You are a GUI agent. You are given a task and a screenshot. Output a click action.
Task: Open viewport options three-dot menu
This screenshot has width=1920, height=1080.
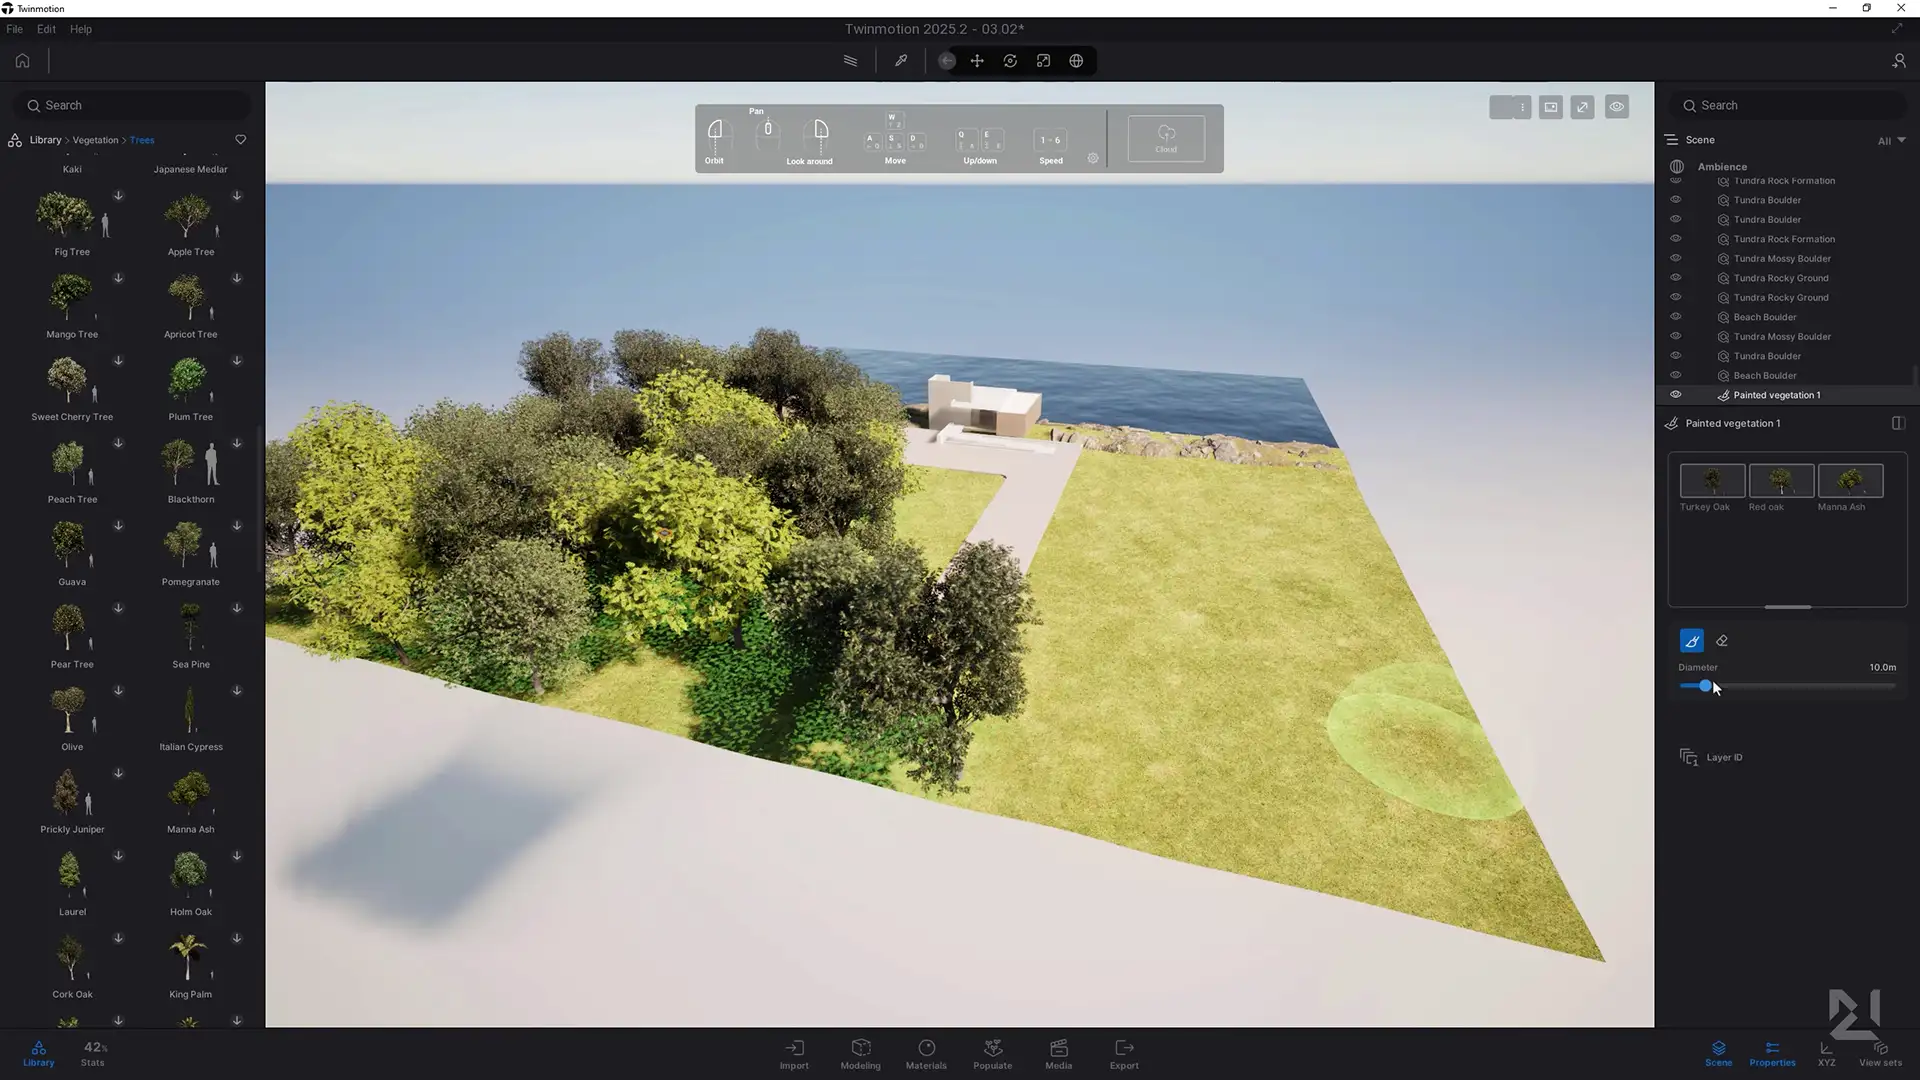1522,107
